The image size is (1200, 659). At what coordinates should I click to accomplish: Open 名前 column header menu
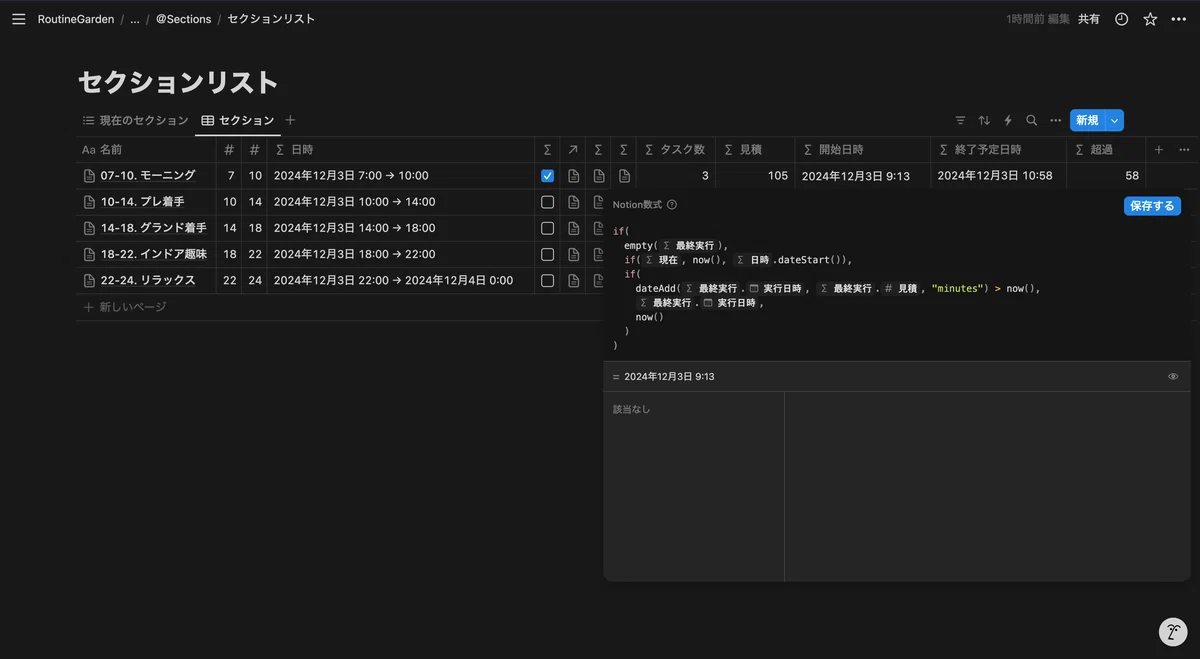coord(146,150)
